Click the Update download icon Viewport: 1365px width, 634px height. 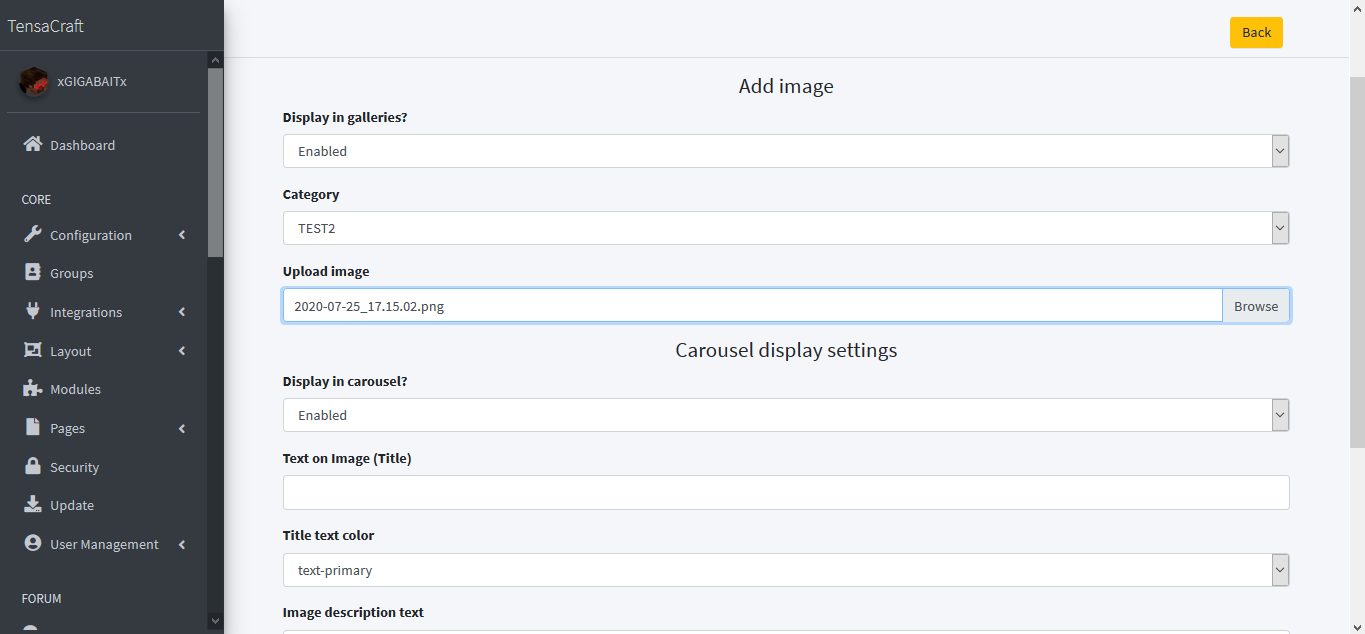pos(32,505)
